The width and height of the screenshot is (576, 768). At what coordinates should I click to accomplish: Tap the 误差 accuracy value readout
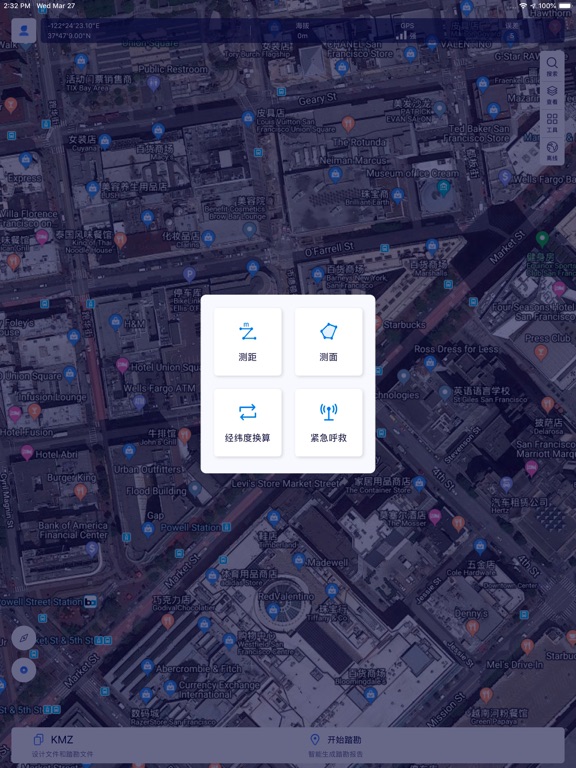pyautogui.click(x=512, y=30)
